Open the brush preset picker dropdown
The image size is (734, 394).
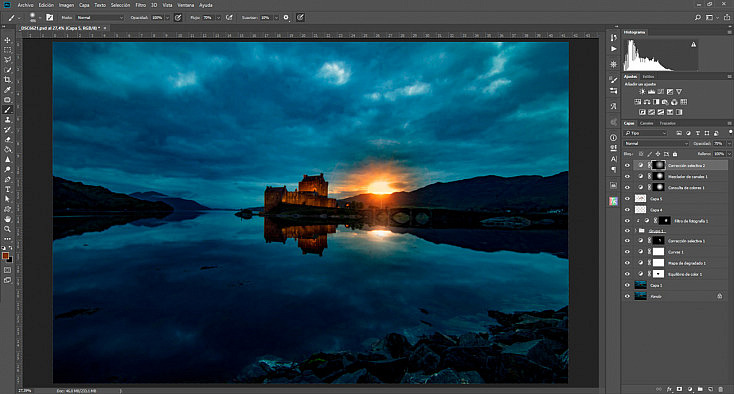40,18
